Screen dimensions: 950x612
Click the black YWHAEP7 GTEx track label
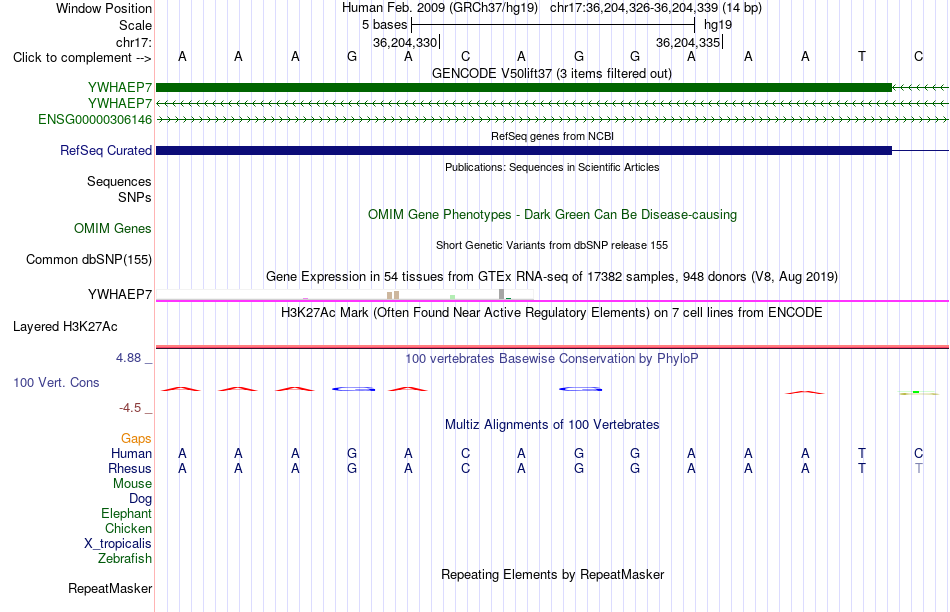(120, 294)
